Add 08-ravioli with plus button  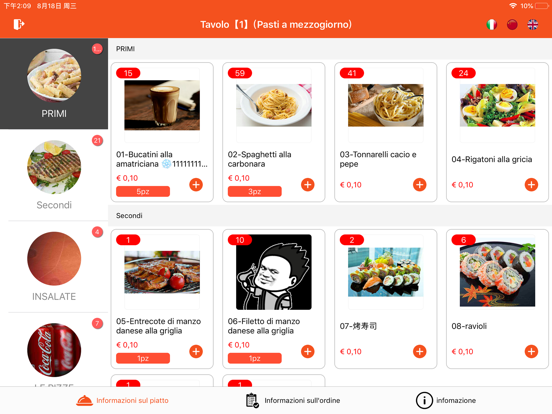(531, 351)
